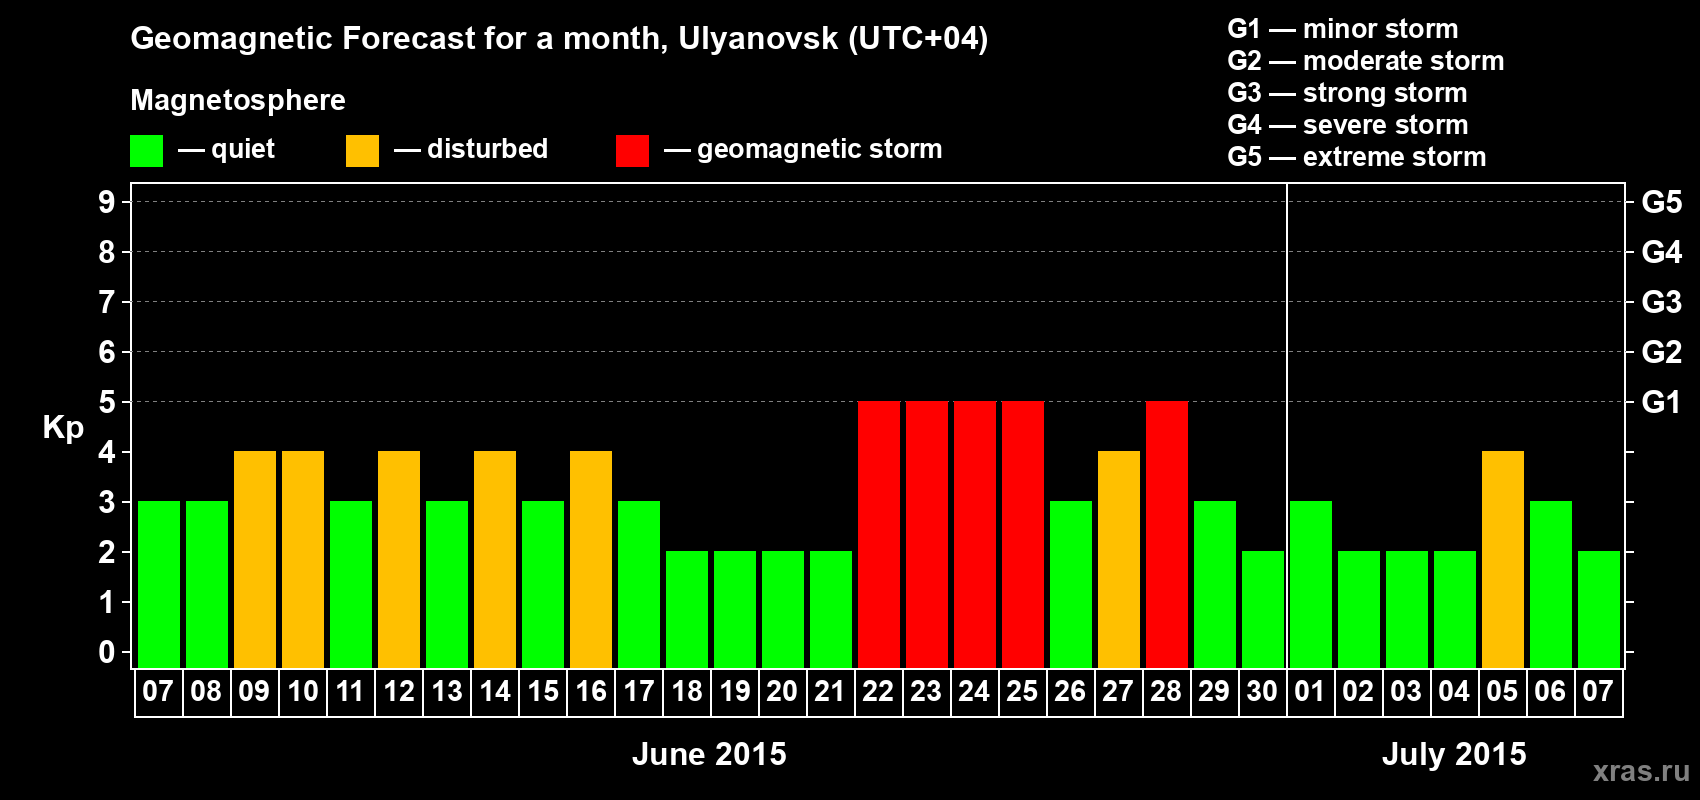Select the red Kp bar for June 28
Image resolution: width=1700 pixels, height=800 pixels.
(x=1167, y=535)
